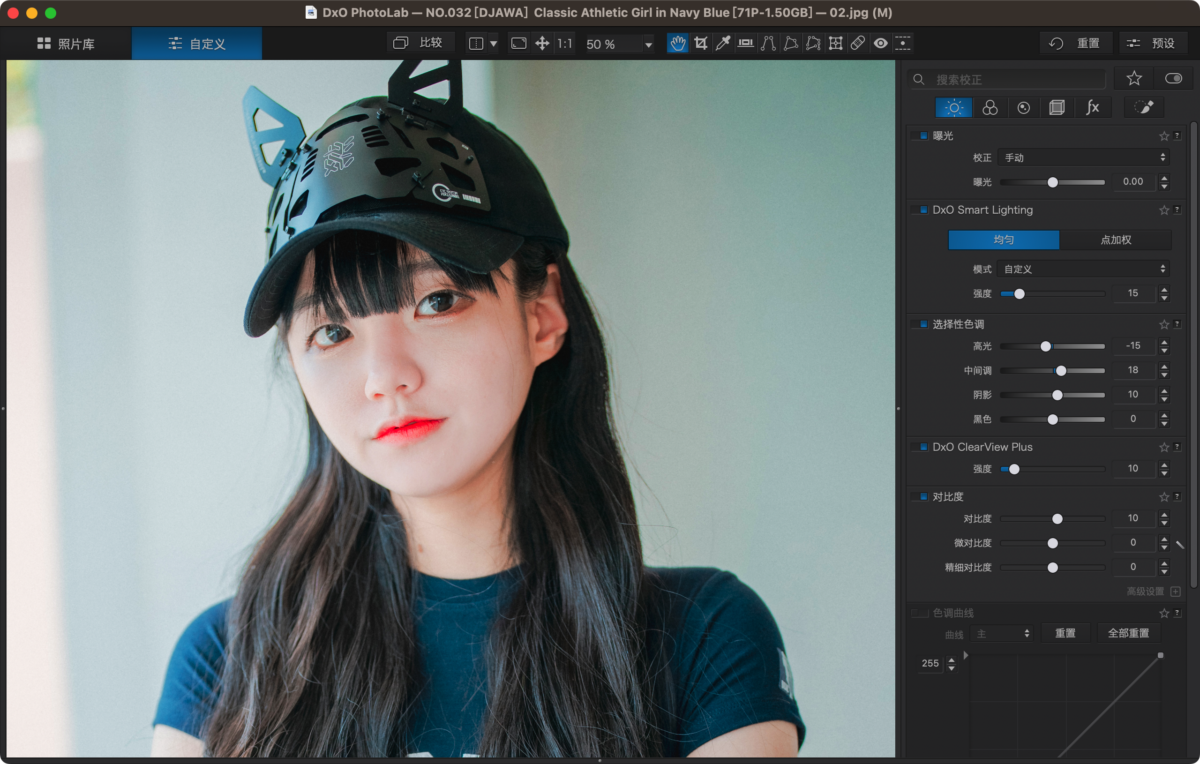Open the miniature effect tool
The height and width of the screenshot is (764, 1200).
coord(903,43)
